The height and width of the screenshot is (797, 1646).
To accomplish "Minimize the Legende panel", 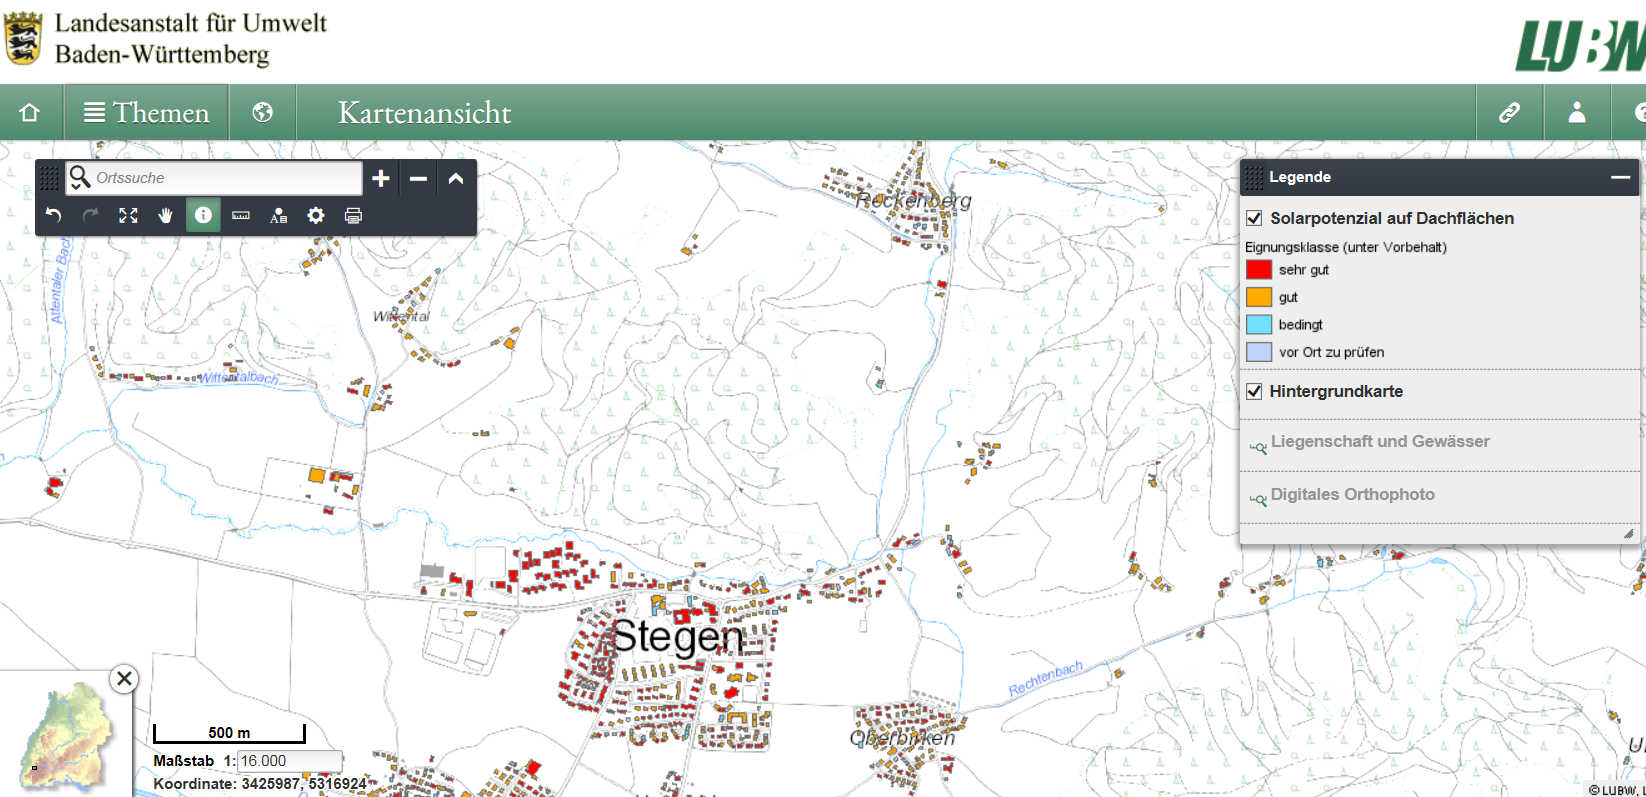I will tap(1620, 177).
